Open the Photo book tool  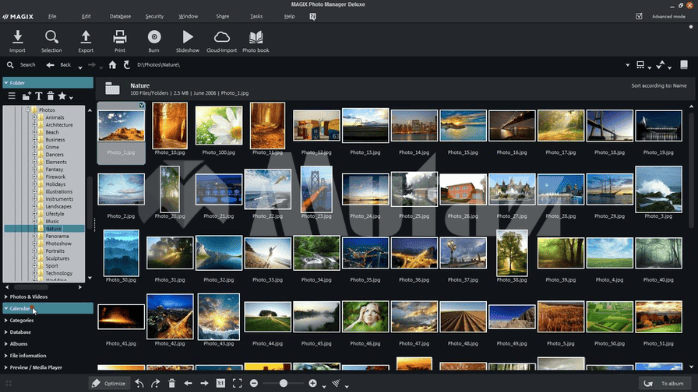[x=256, y=37]
